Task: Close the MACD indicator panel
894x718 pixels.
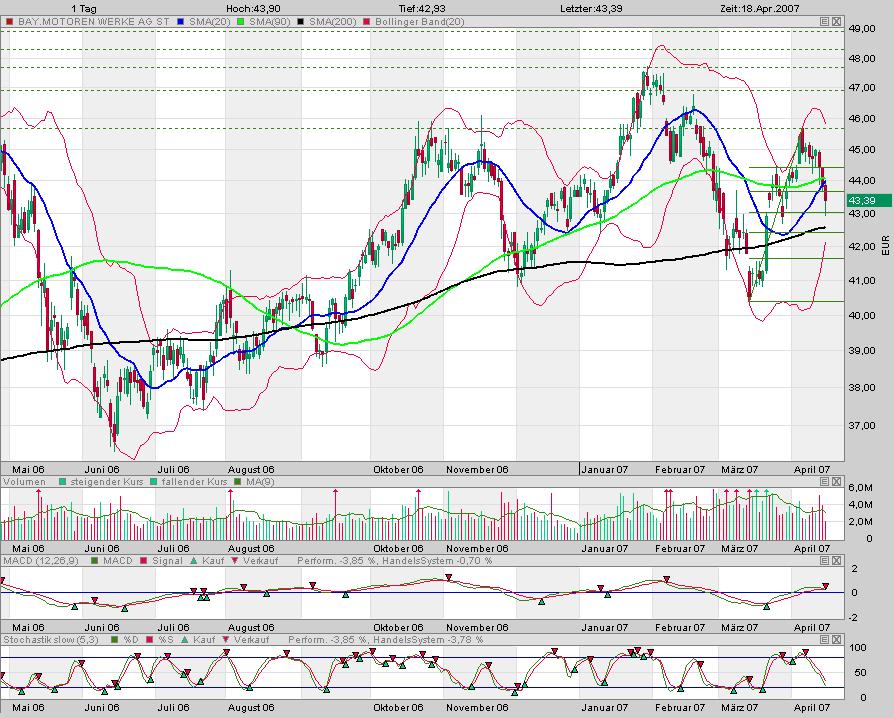Action: 837,560
